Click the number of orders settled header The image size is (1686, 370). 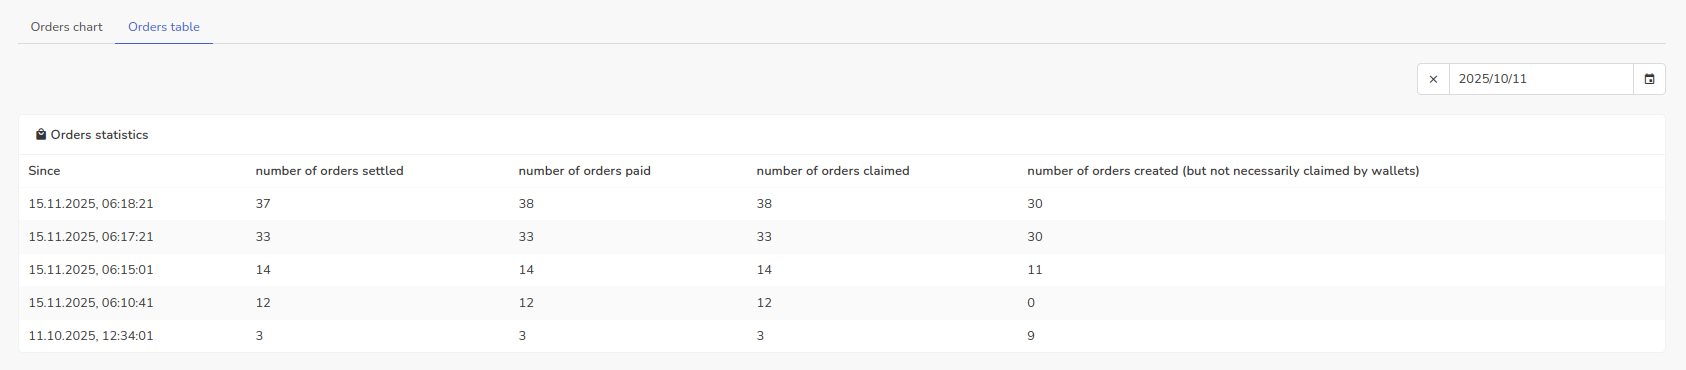[x=329, y=171]
